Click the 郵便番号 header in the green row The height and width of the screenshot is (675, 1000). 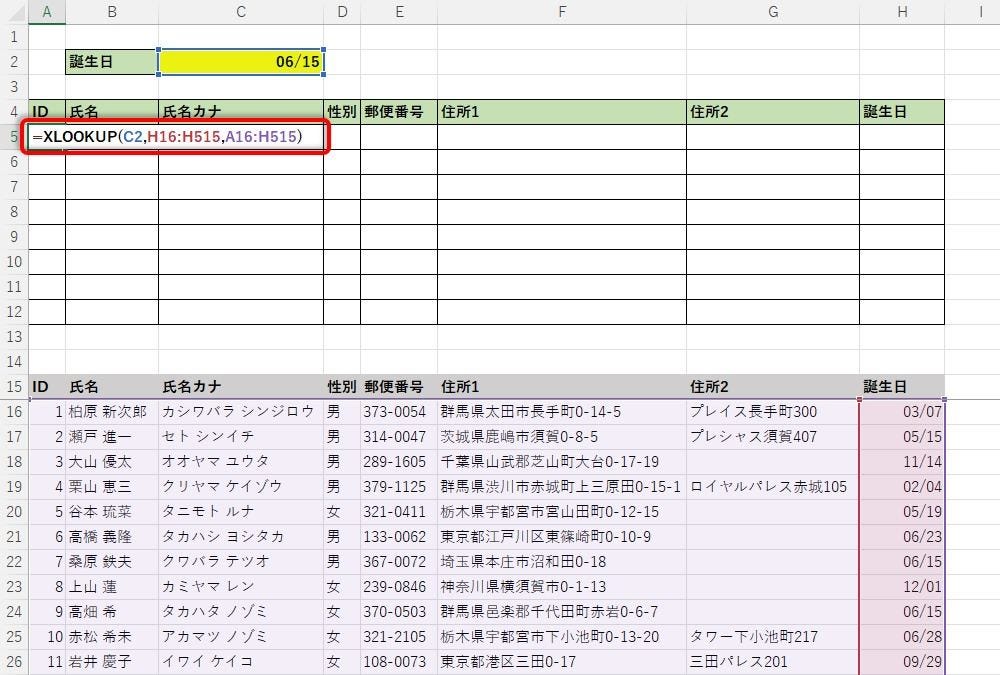398,112
